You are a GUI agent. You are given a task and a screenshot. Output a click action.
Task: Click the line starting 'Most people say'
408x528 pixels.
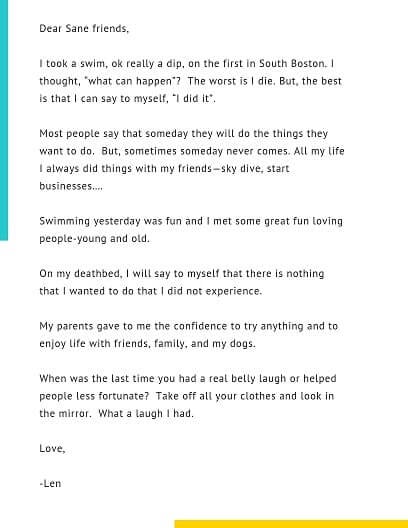(x=184, y=134)
